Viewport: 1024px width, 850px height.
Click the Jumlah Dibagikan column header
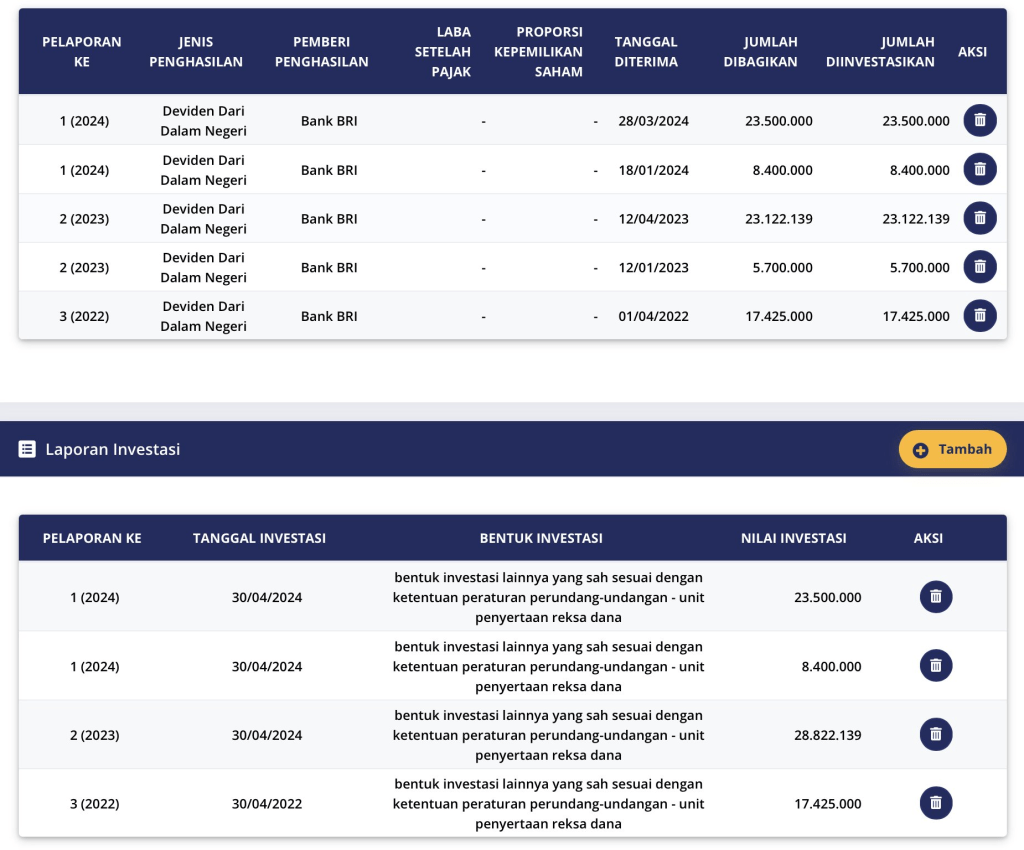[x=769, y=52]
